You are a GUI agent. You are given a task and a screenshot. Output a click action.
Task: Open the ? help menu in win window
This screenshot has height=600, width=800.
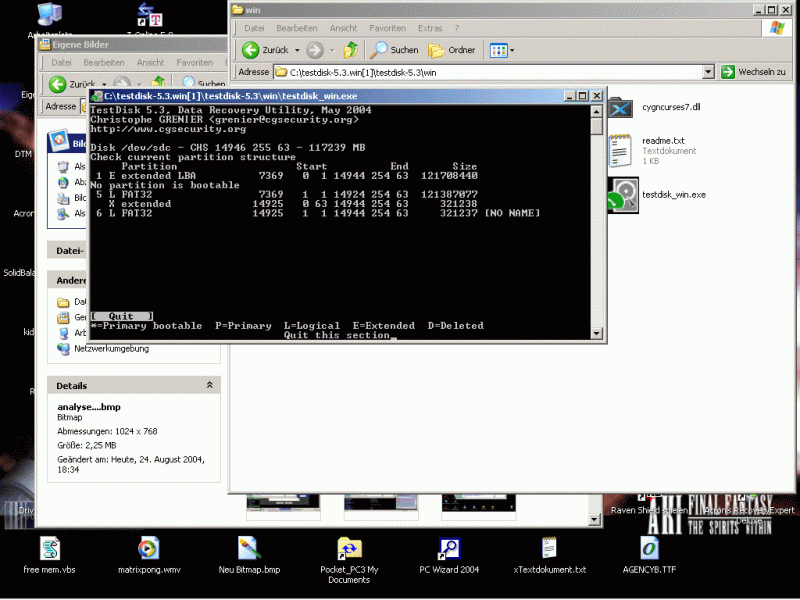457,28
